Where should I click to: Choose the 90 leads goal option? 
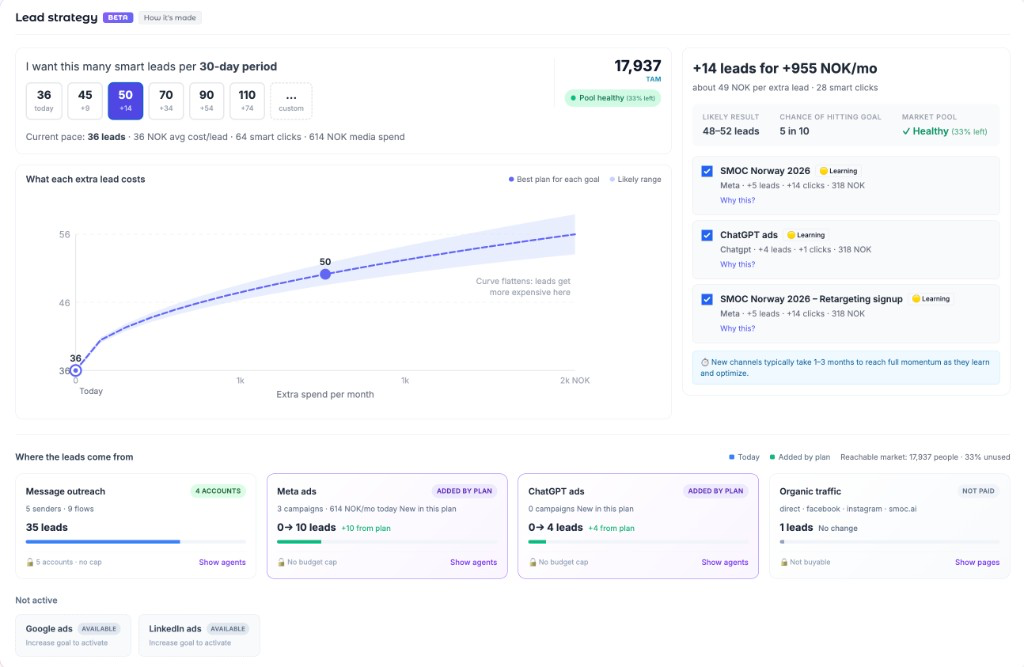click(206, 101)
